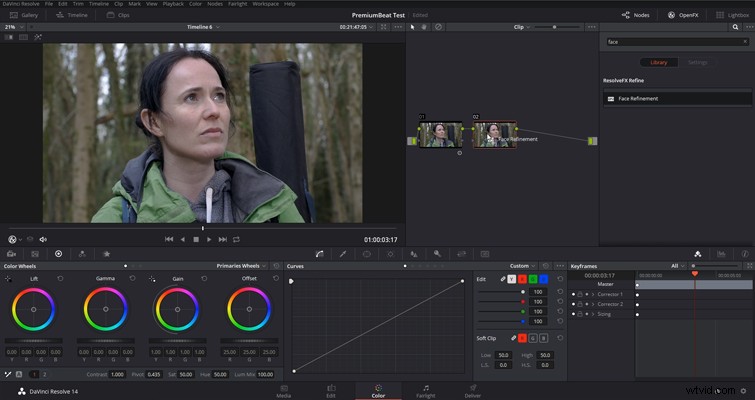Expand the Corrector 1 keyframe track

[x=593, y=294]
